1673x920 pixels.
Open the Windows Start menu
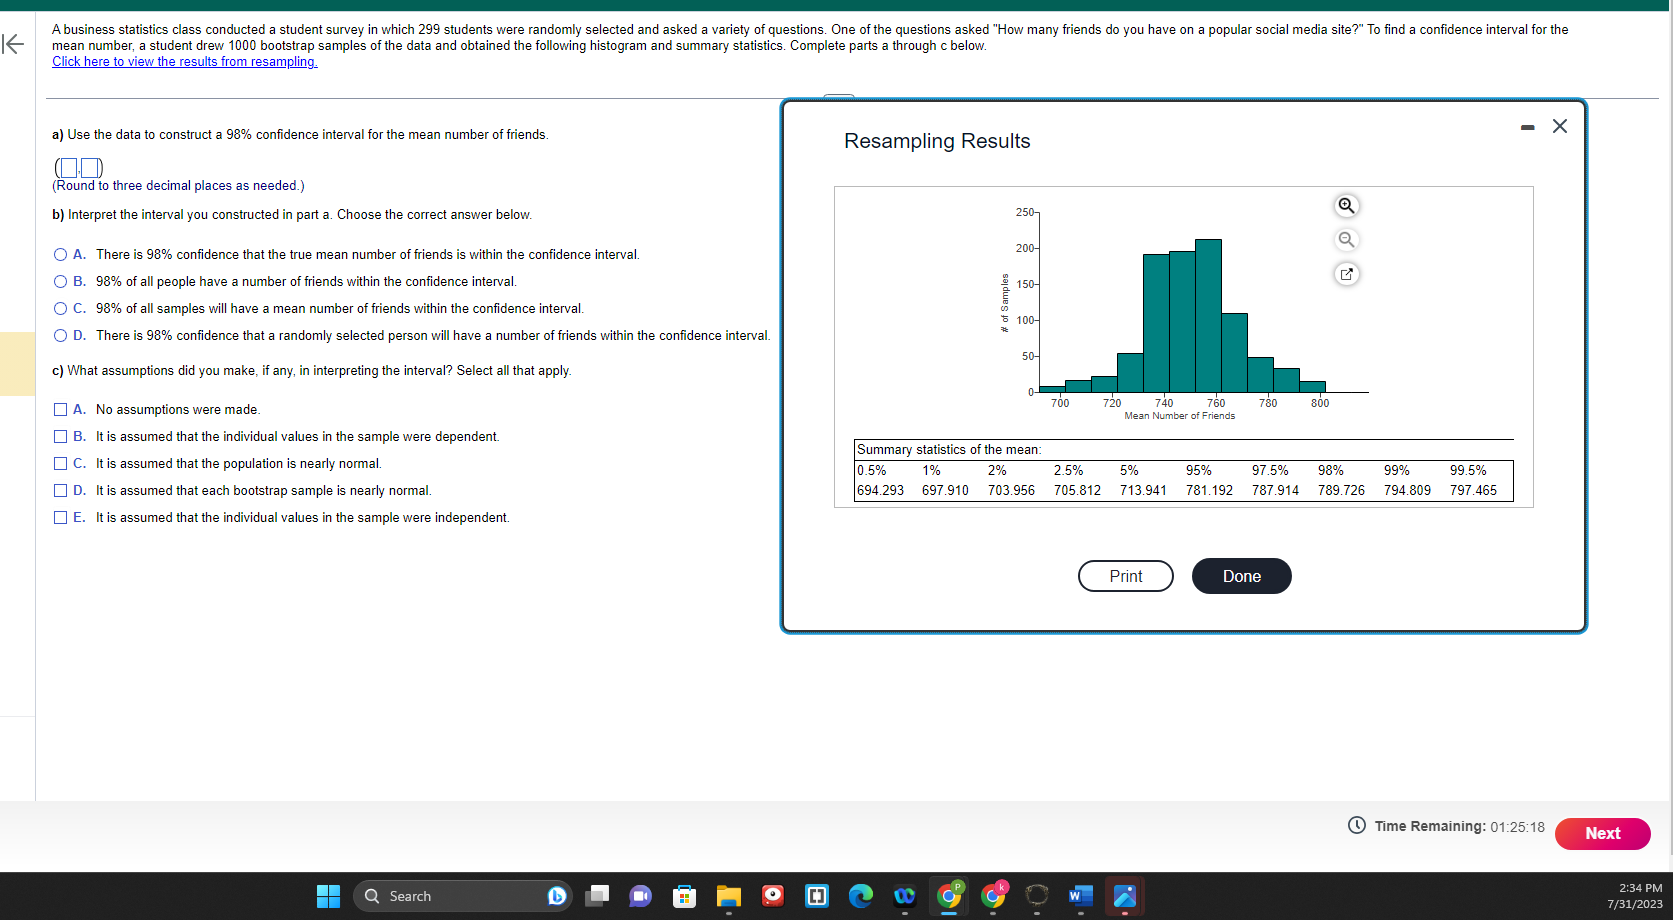click(328, 896)
